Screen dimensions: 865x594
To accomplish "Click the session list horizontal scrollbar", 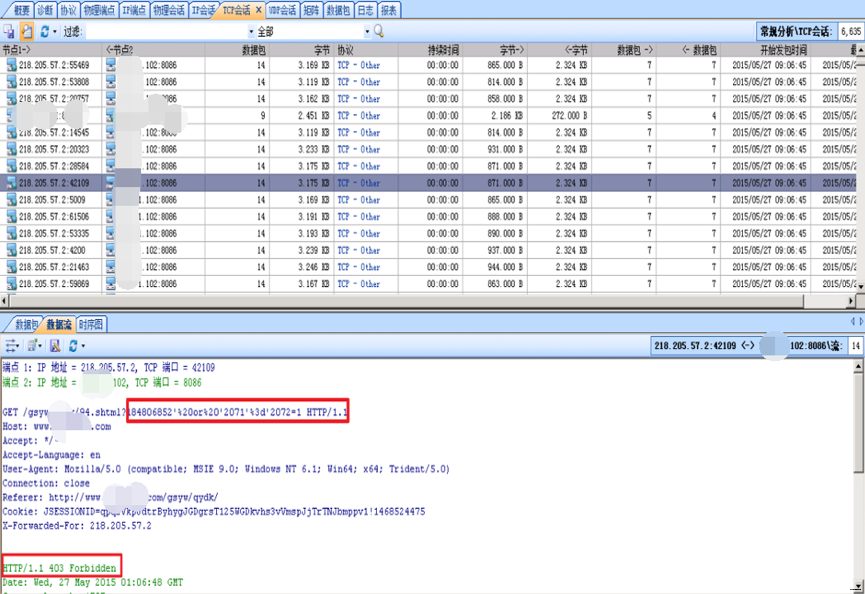I will (400, 300).
